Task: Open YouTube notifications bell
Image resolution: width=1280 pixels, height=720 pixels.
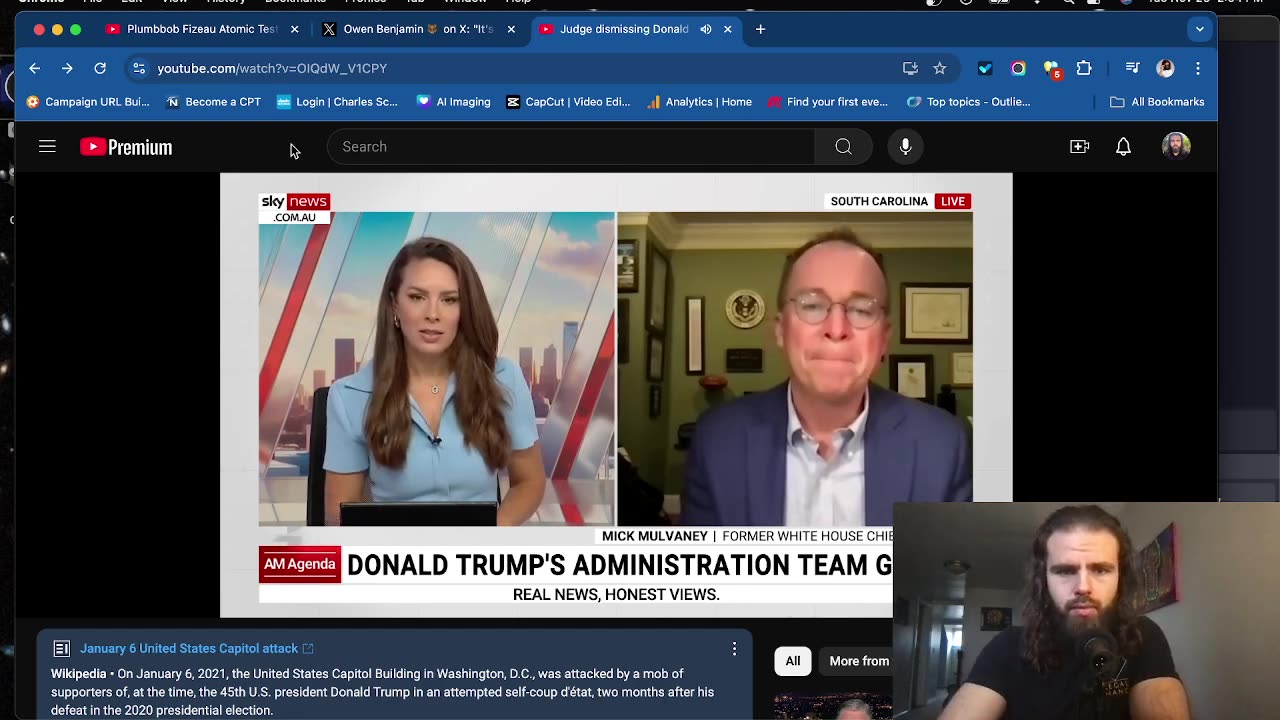Action: 1123,147
